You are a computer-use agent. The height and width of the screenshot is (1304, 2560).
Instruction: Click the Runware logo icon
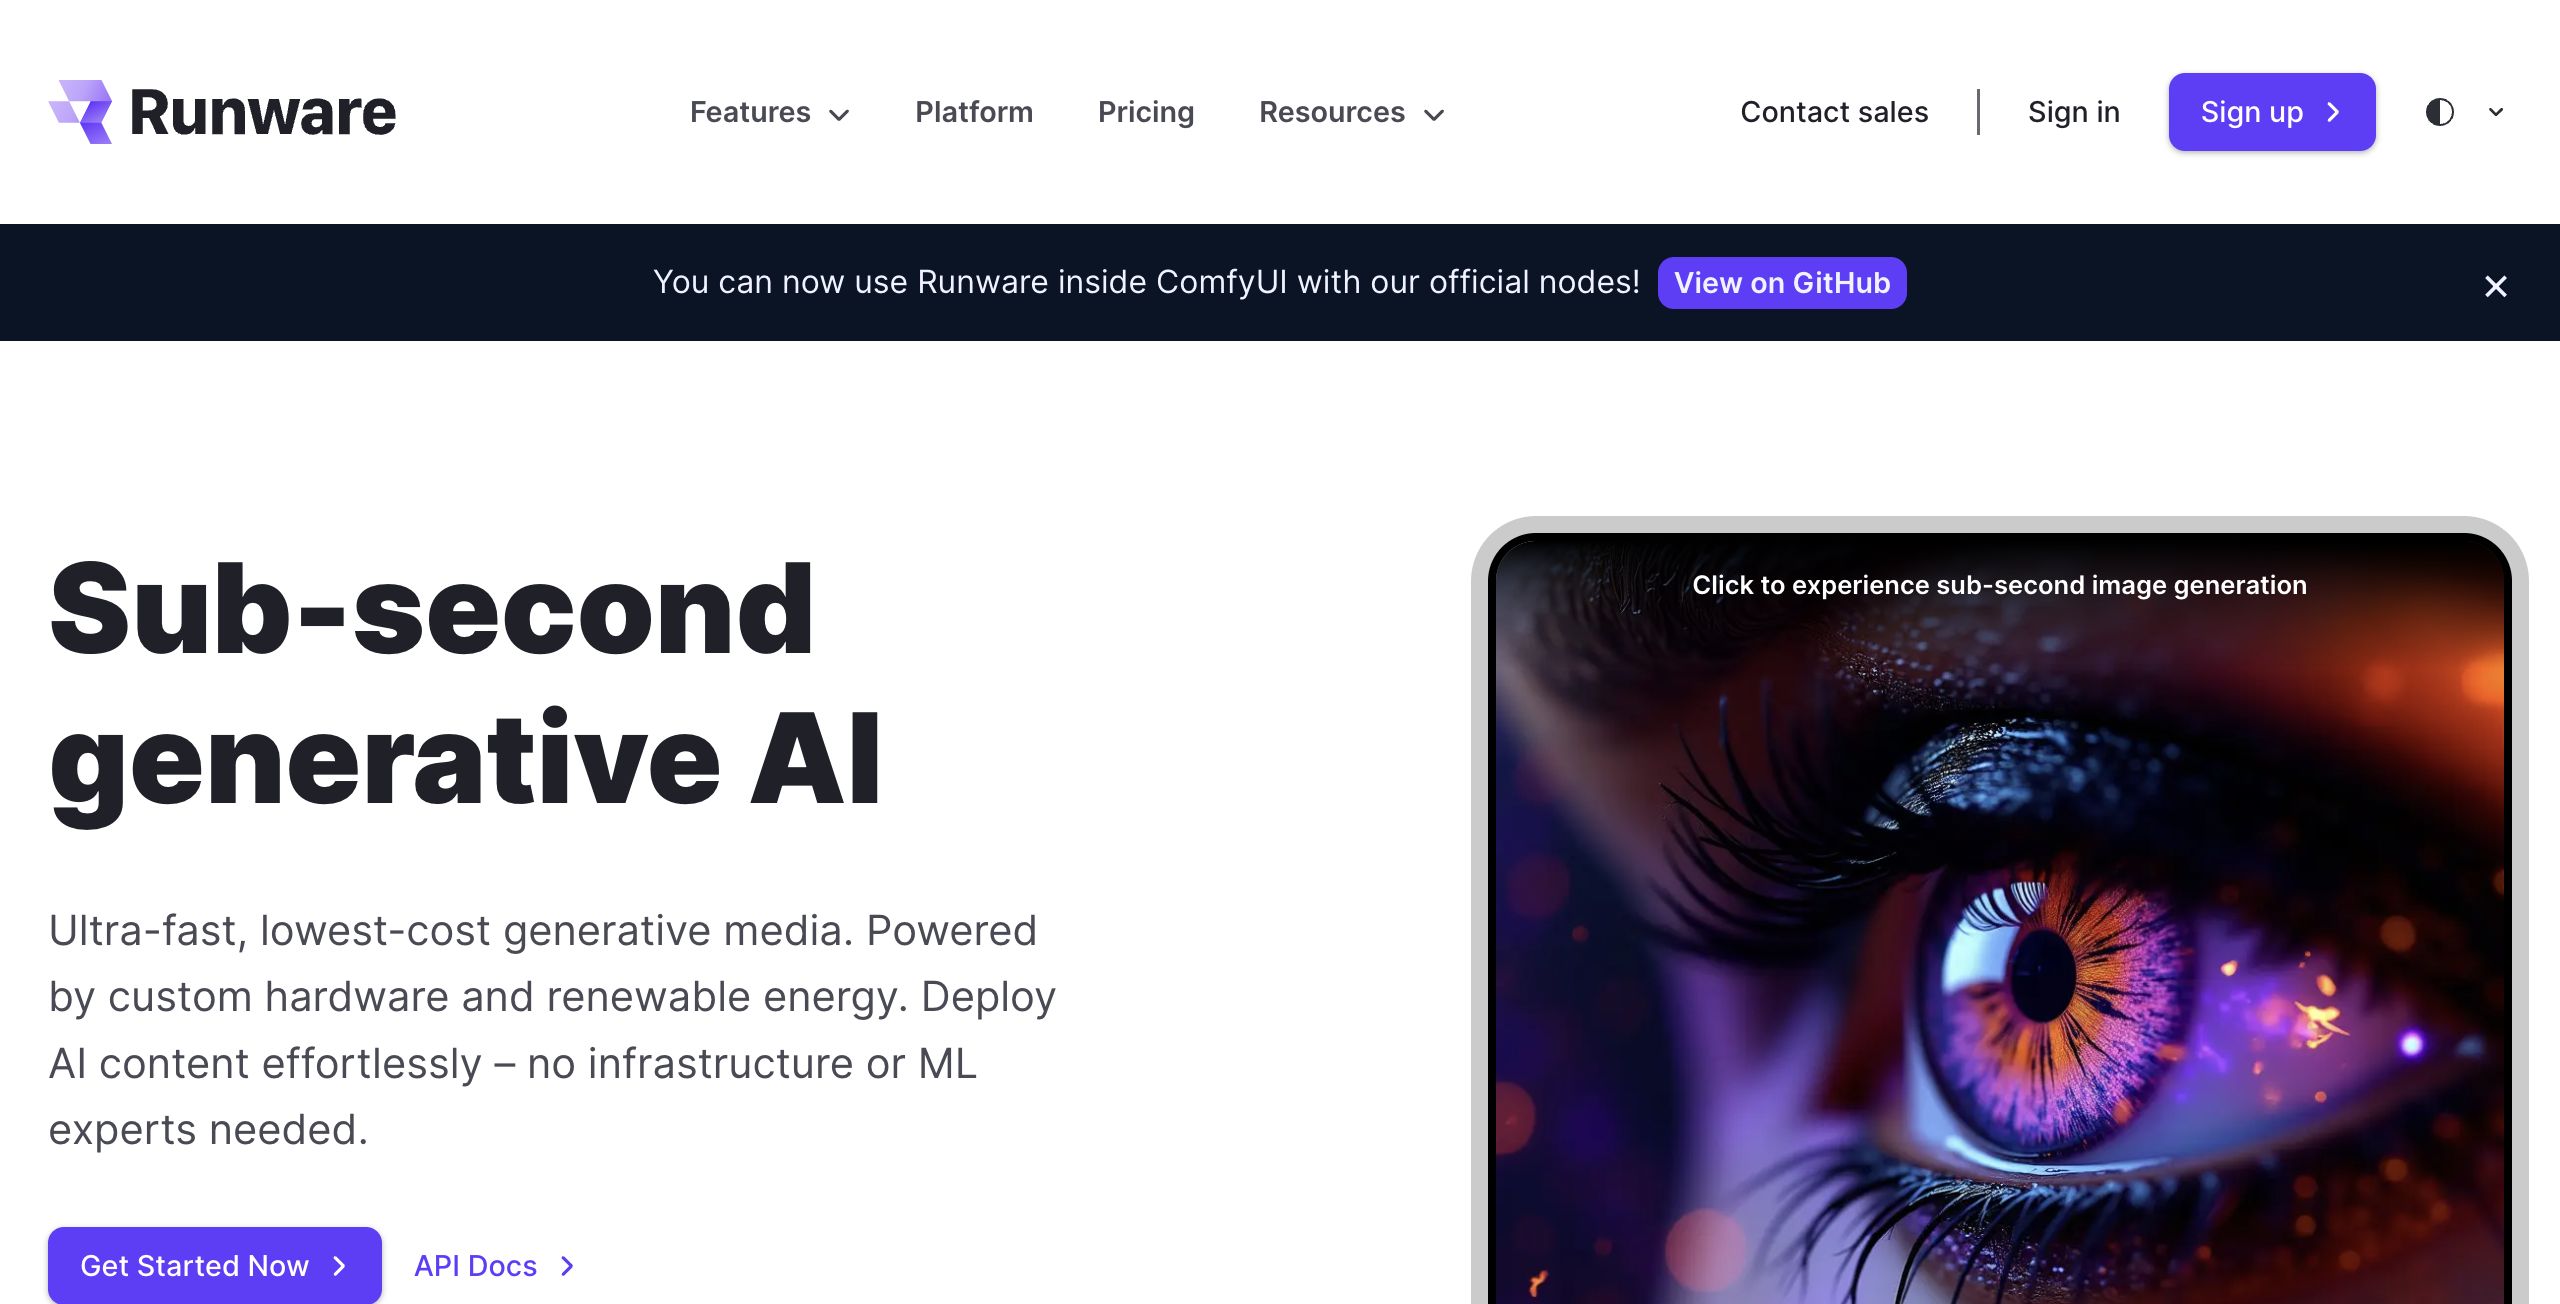point(81,112)
